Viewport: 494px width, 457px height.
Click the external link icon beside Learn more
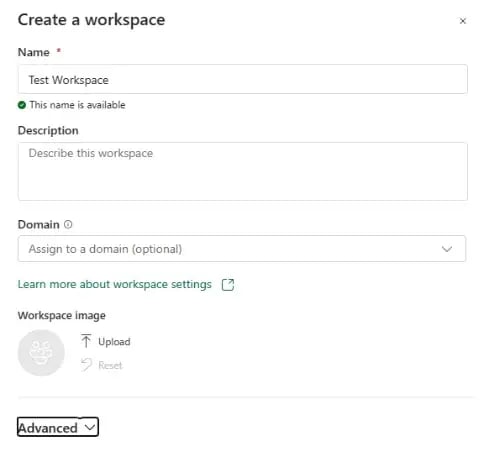click(x=228, y=285)
